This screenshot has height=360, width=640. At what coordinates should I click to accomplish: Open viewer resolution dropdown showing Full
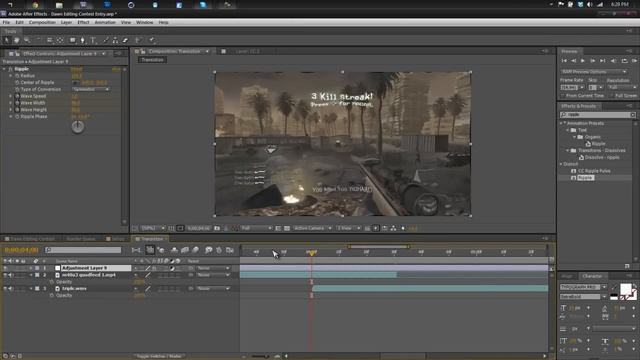point(256,228)
